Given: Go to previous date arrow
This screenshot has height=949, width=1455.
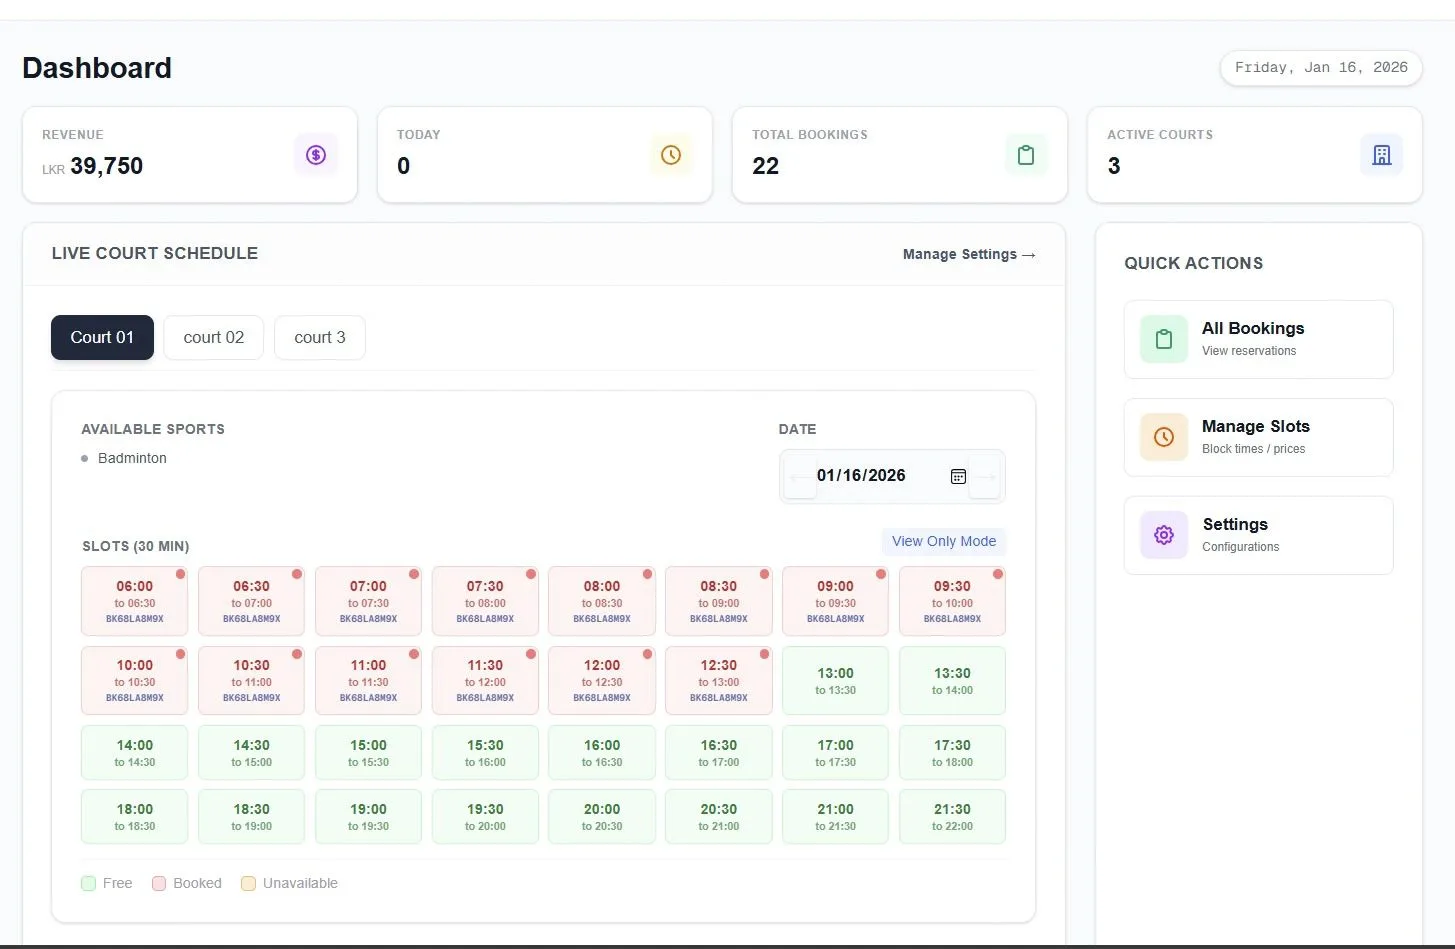Looking at the screenshot, I should coord(799,477).
